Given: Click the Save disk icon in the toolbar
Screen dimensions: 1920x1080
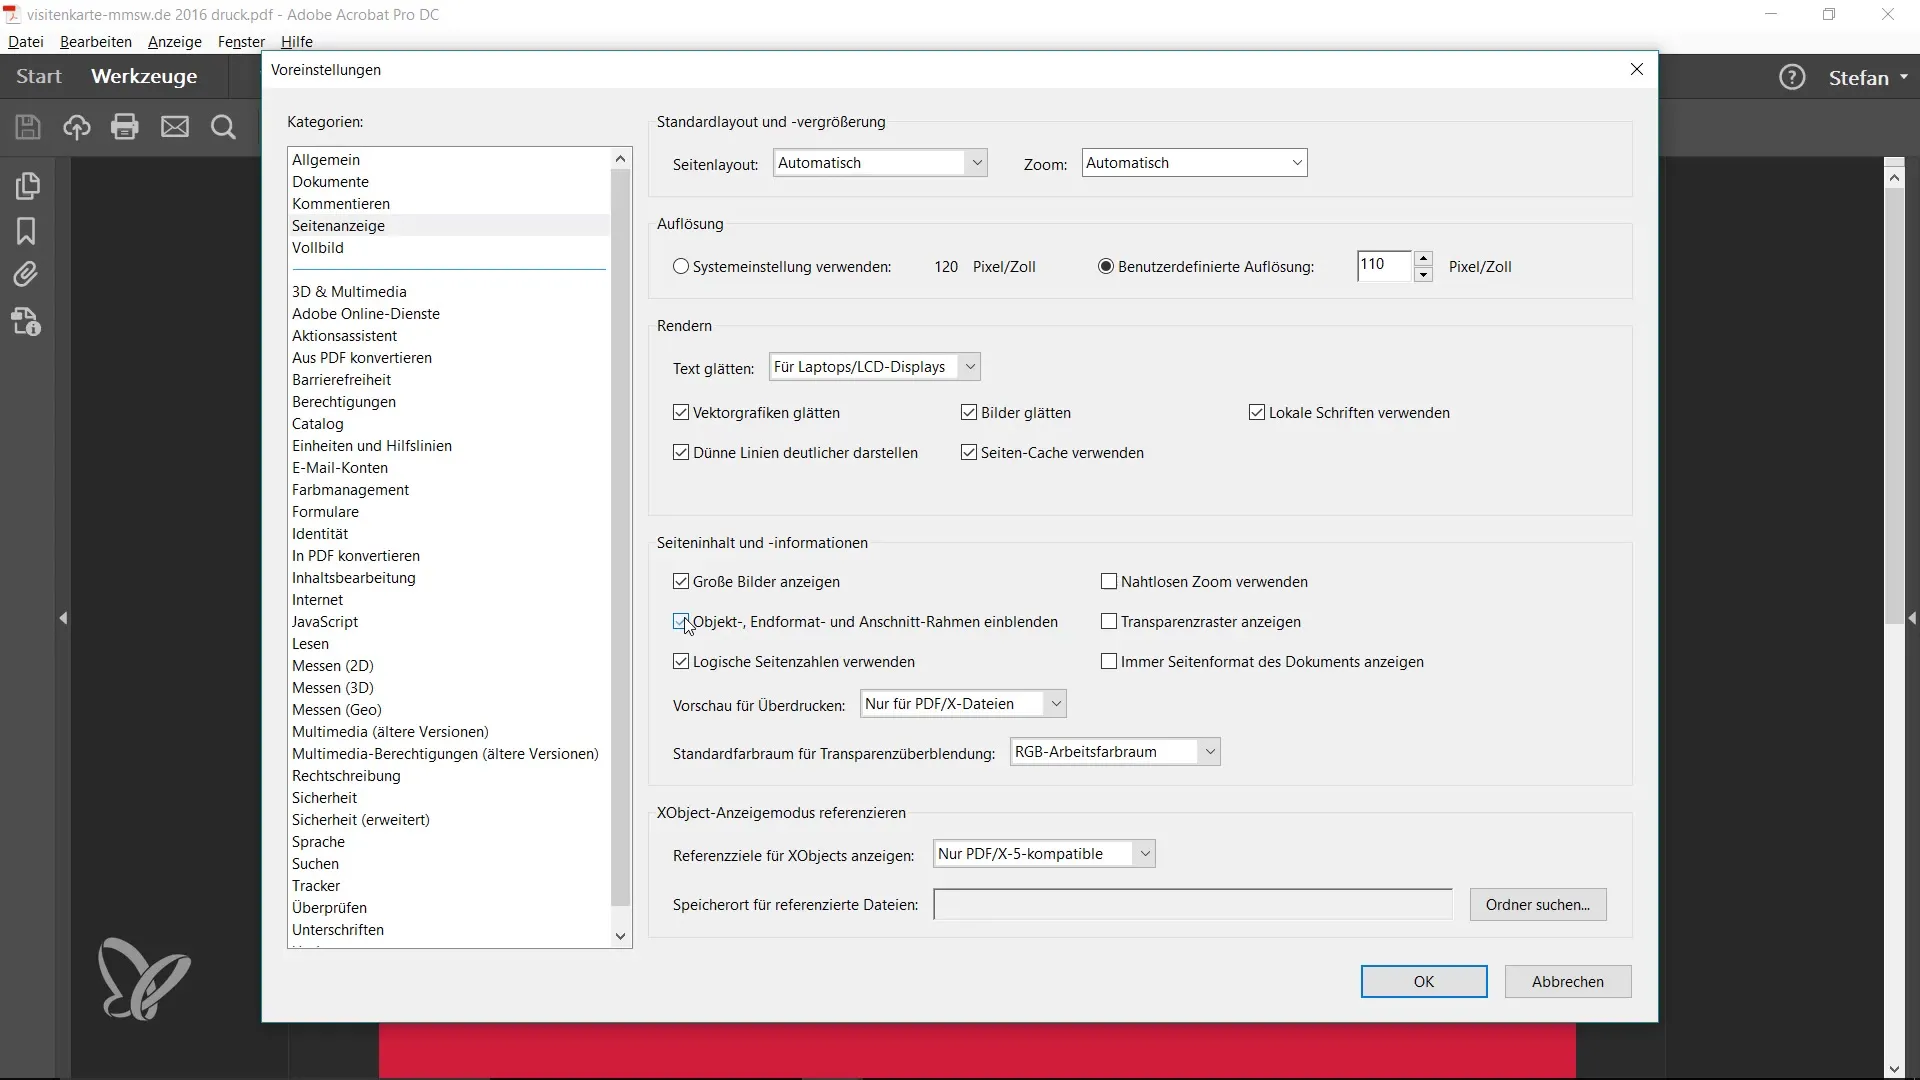Looking at the screenshot, I should (28, 127).
